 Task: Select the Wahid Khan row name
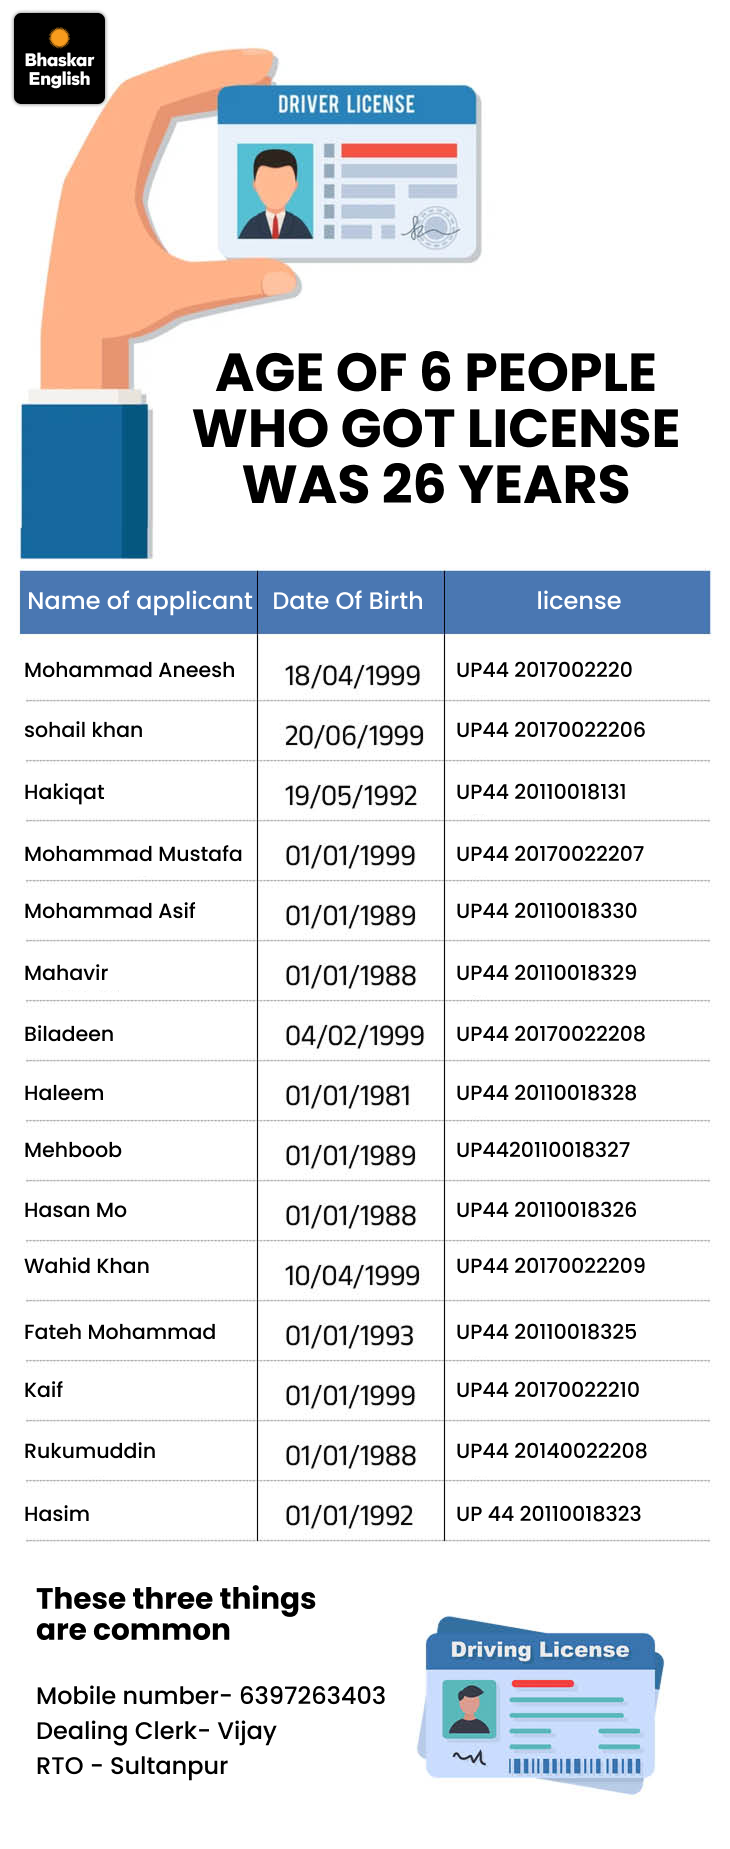[87, 1266]
